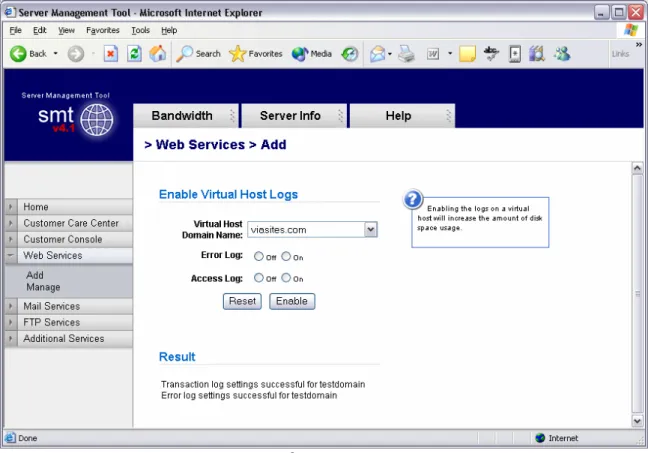Click the Refresh page icon
This screenshot has width=648, height=453.
coord(134,54)
